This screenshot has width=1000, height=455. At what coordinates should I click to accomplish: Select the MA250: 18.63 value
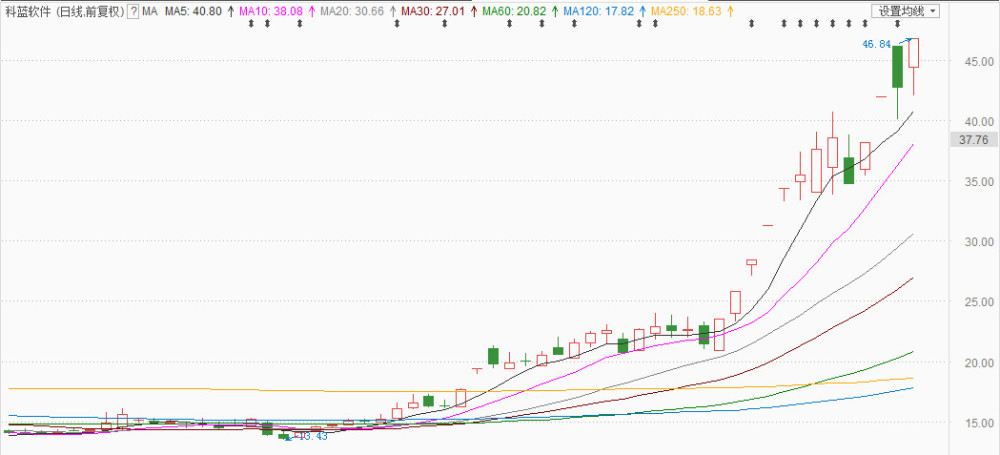click(685, 11)
